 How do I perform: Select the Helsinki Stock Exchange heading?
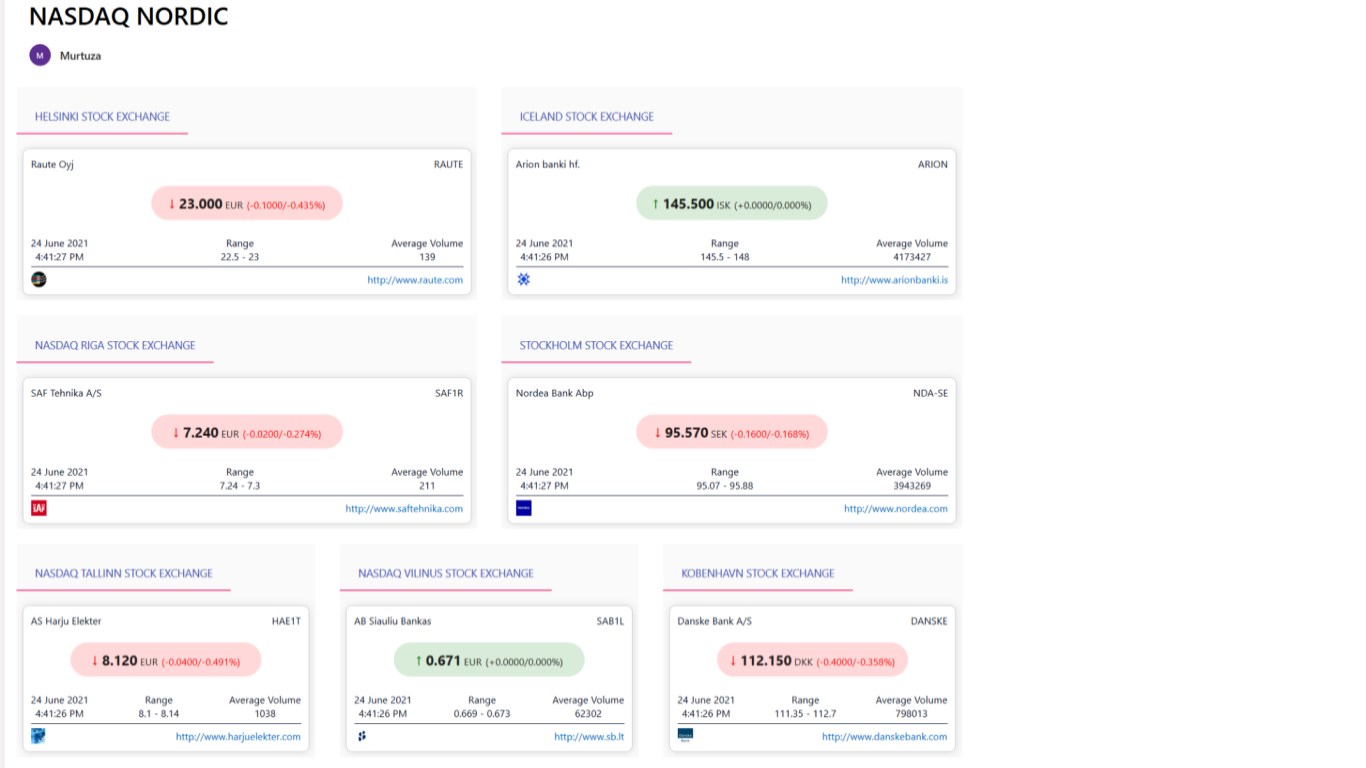point(102,117)
